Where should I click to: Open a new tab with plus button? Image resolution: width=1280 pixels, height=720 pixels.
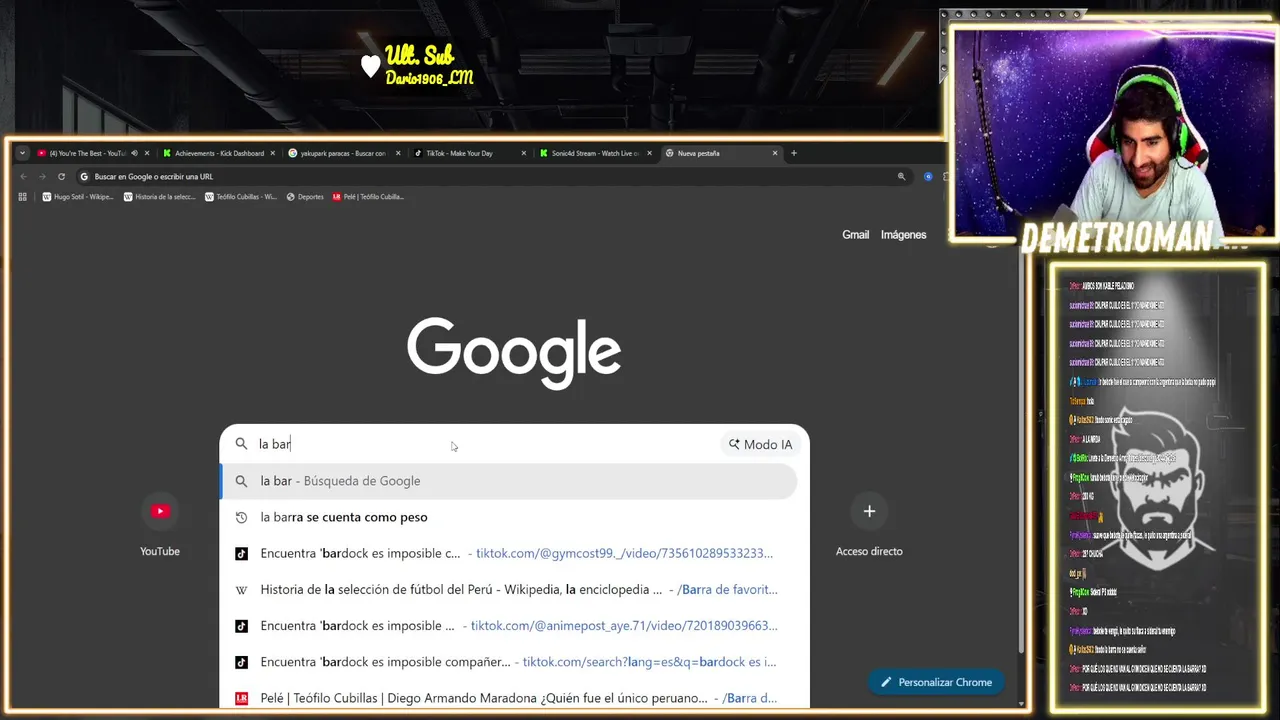pos(794,153)
